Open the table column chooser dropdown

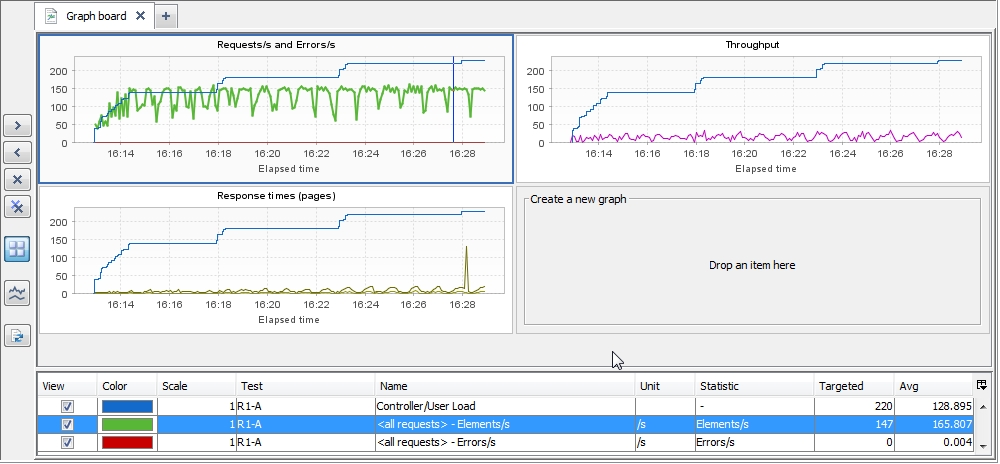coord(982,385)
